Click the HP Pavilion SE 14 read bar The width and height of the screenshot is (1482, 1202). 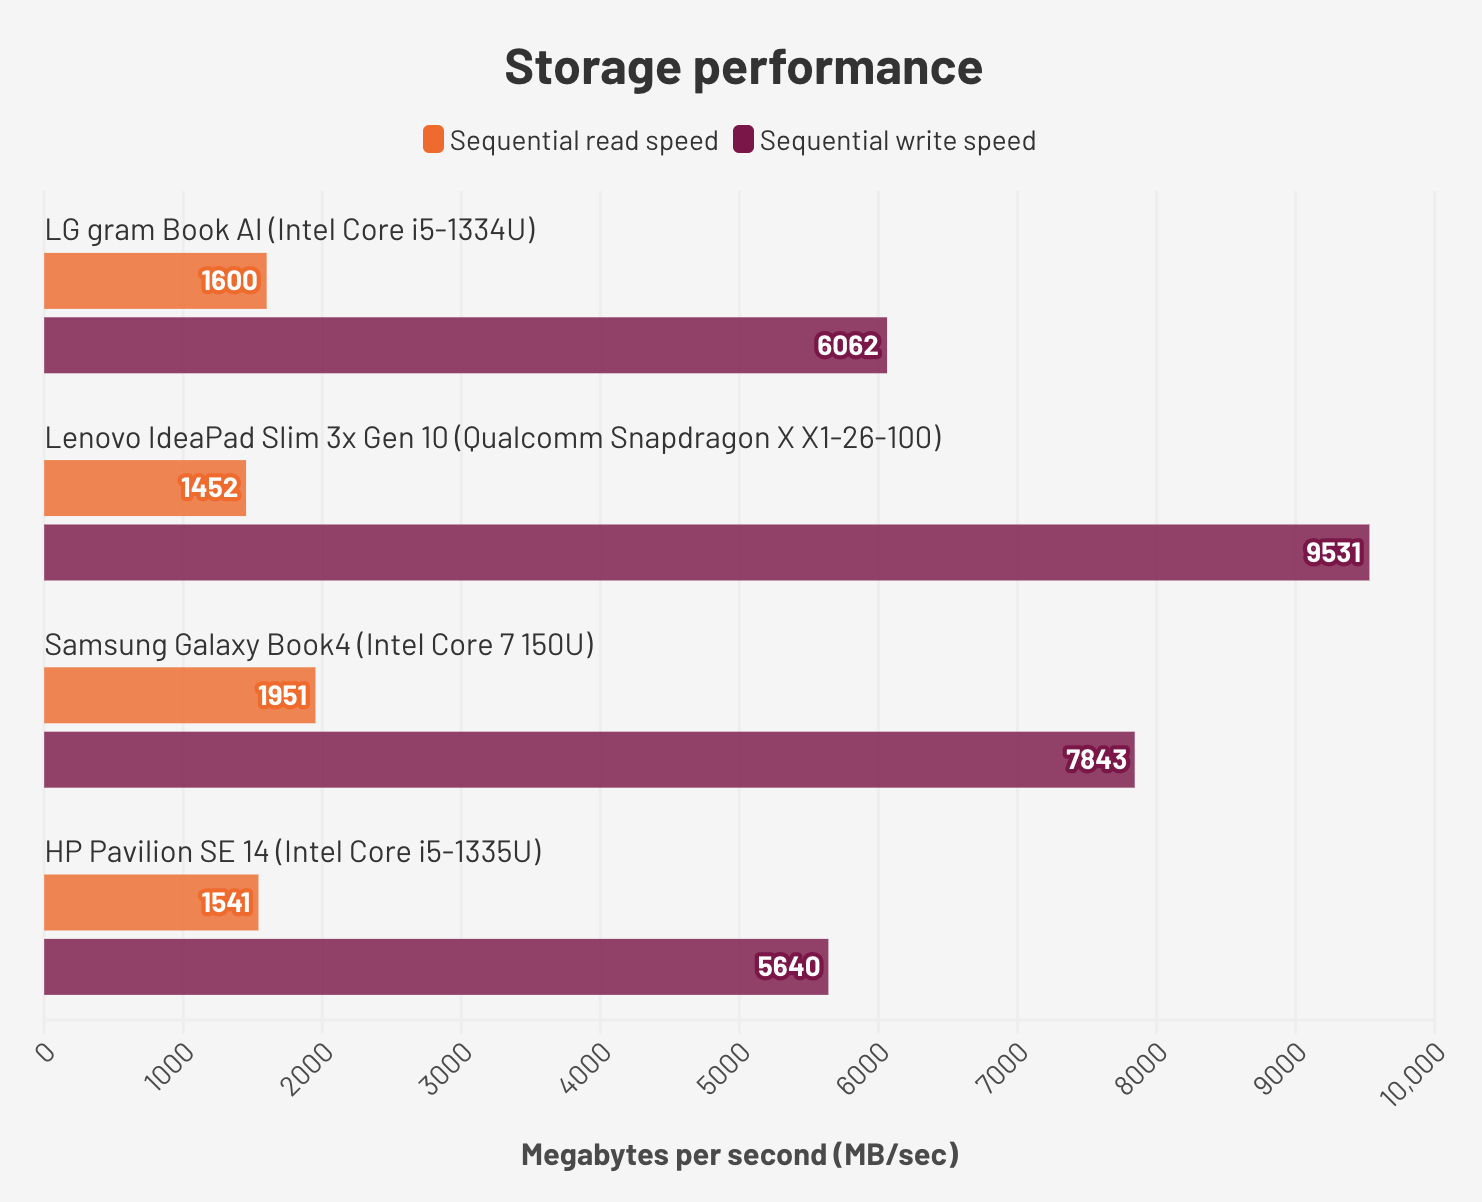click(x=151, y=903)
